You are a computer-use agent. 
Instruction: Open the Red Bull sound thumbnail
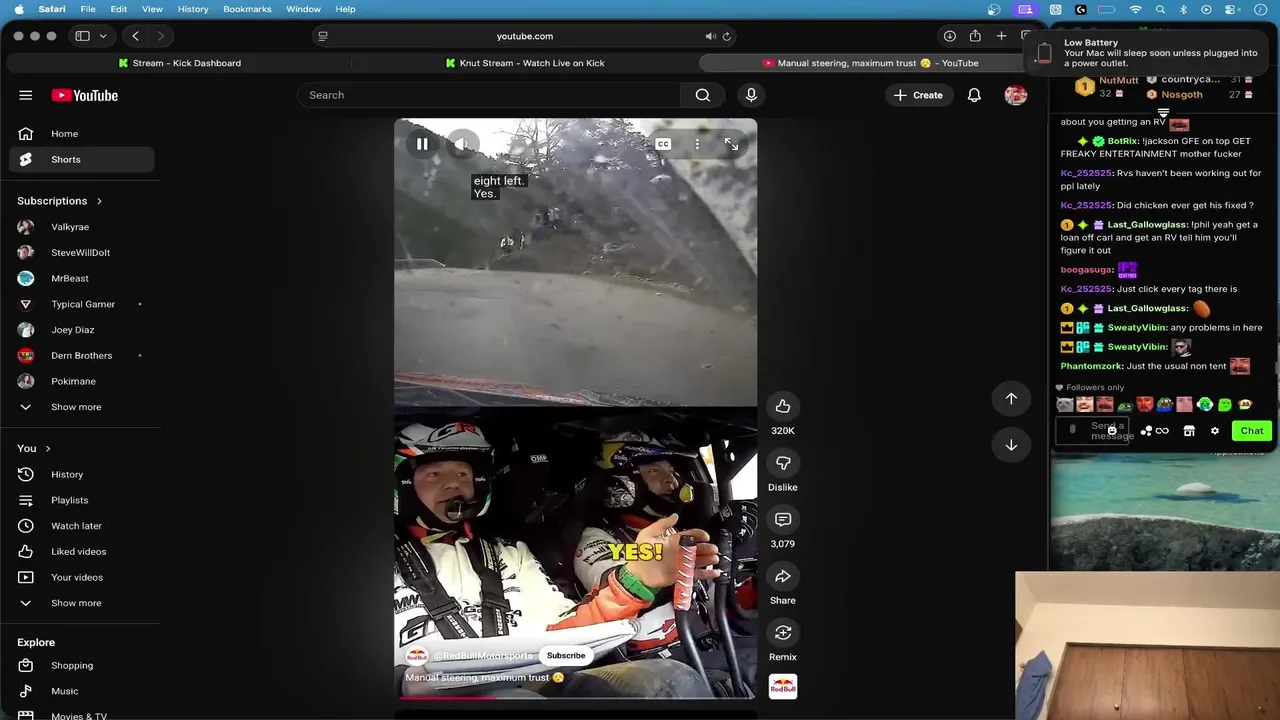coord(783,686)
